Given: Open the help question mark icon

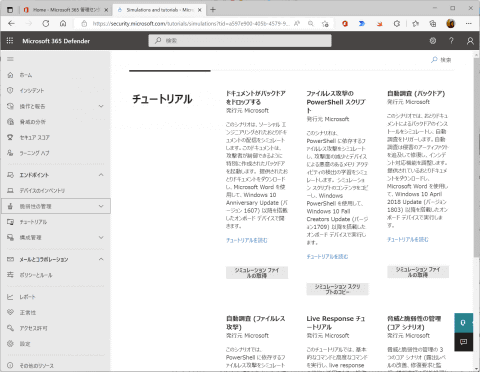Looking at the screenshot, I should pos(451,41).
